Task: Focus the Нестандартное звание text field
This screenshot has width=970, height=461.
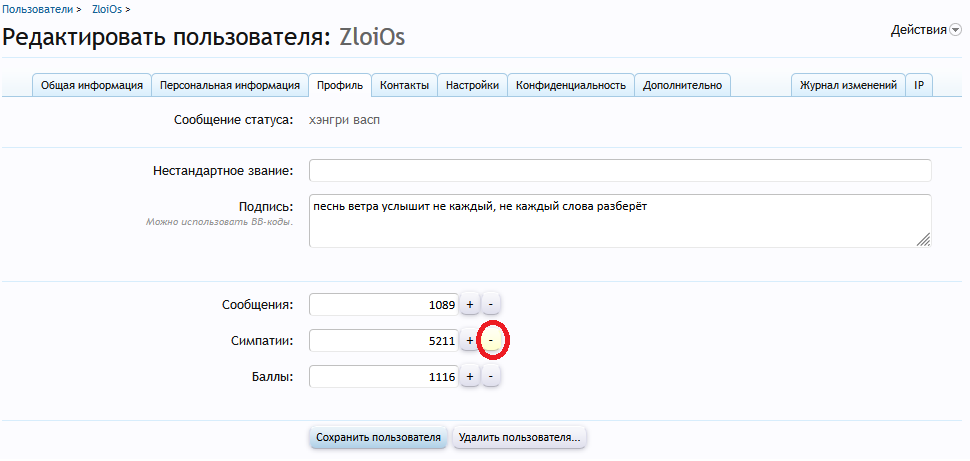Action: 620,171
